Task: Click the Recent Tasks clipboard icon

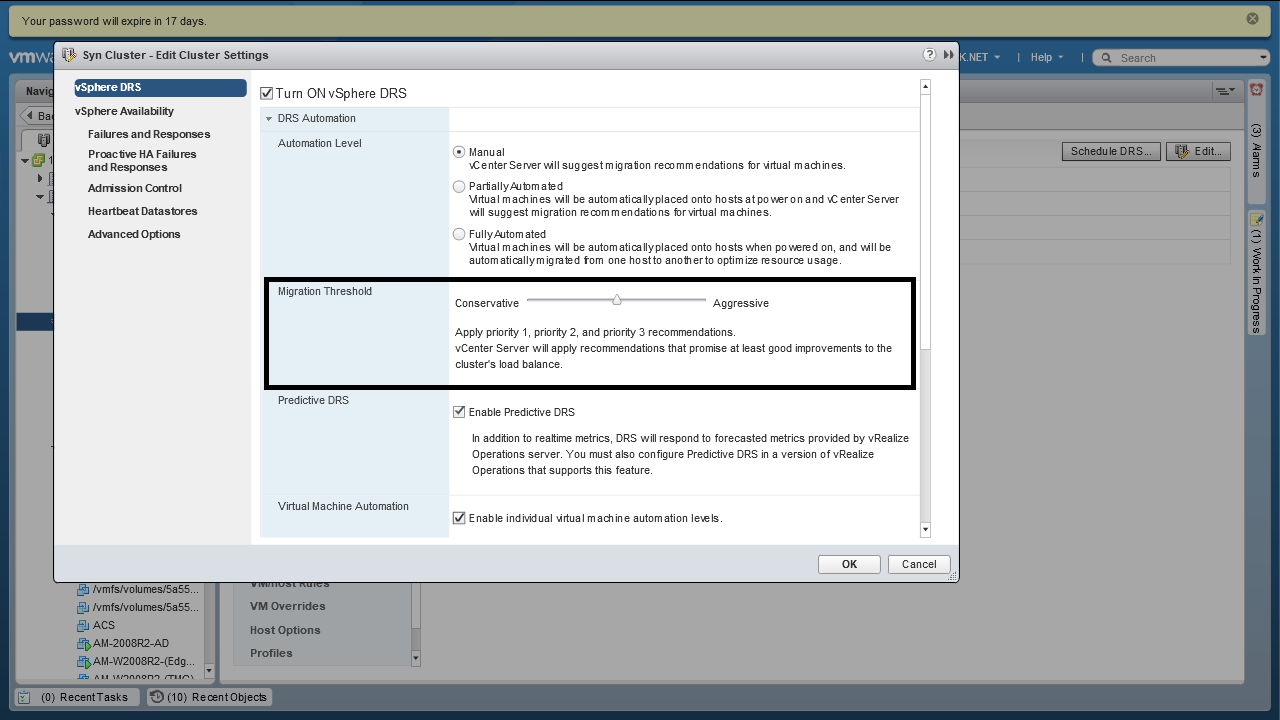Action: pos(25,697)
